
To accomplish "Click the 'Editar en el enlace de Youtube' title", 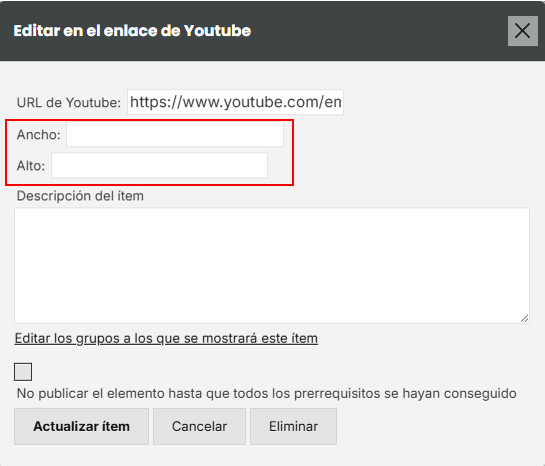I will 132,31.
